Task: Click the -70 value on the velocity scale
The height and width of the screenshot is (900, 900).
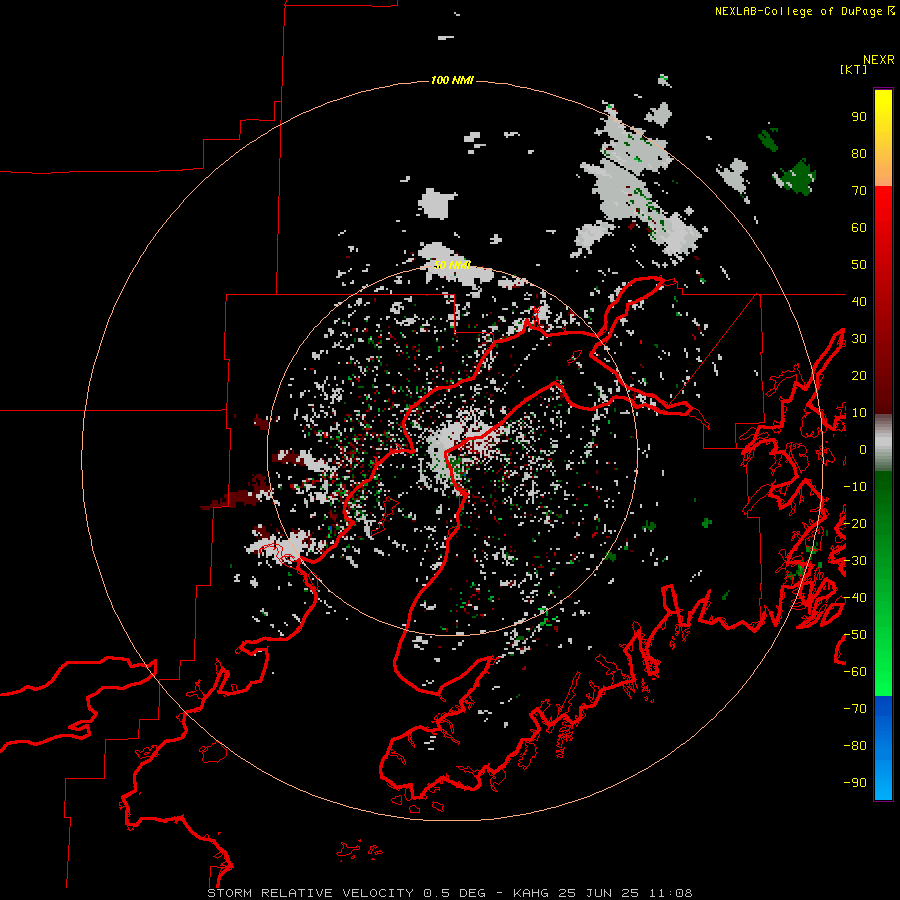Action: tap(855, 709)
